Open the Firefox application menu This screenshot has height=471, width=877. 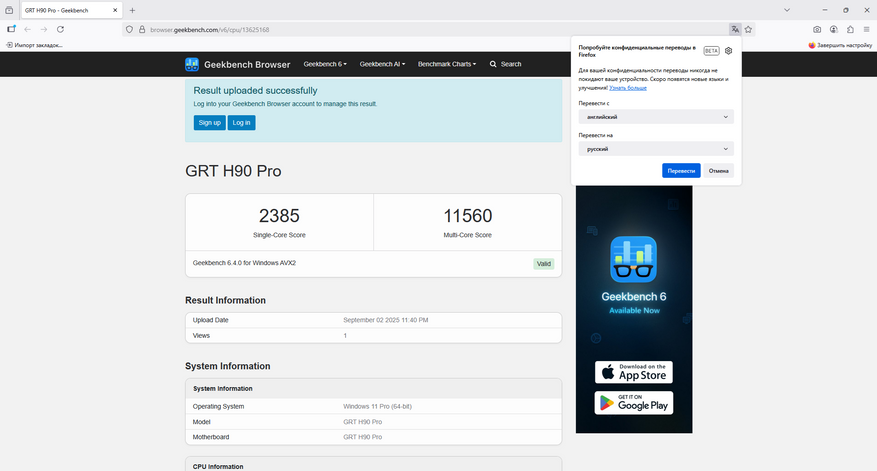866,29
